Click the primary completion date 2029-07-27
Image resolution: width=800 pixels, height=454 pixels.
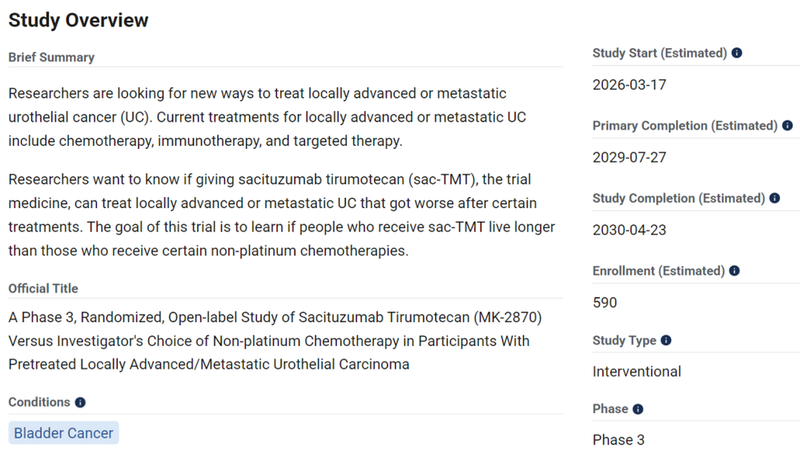(x=630, y=157)
